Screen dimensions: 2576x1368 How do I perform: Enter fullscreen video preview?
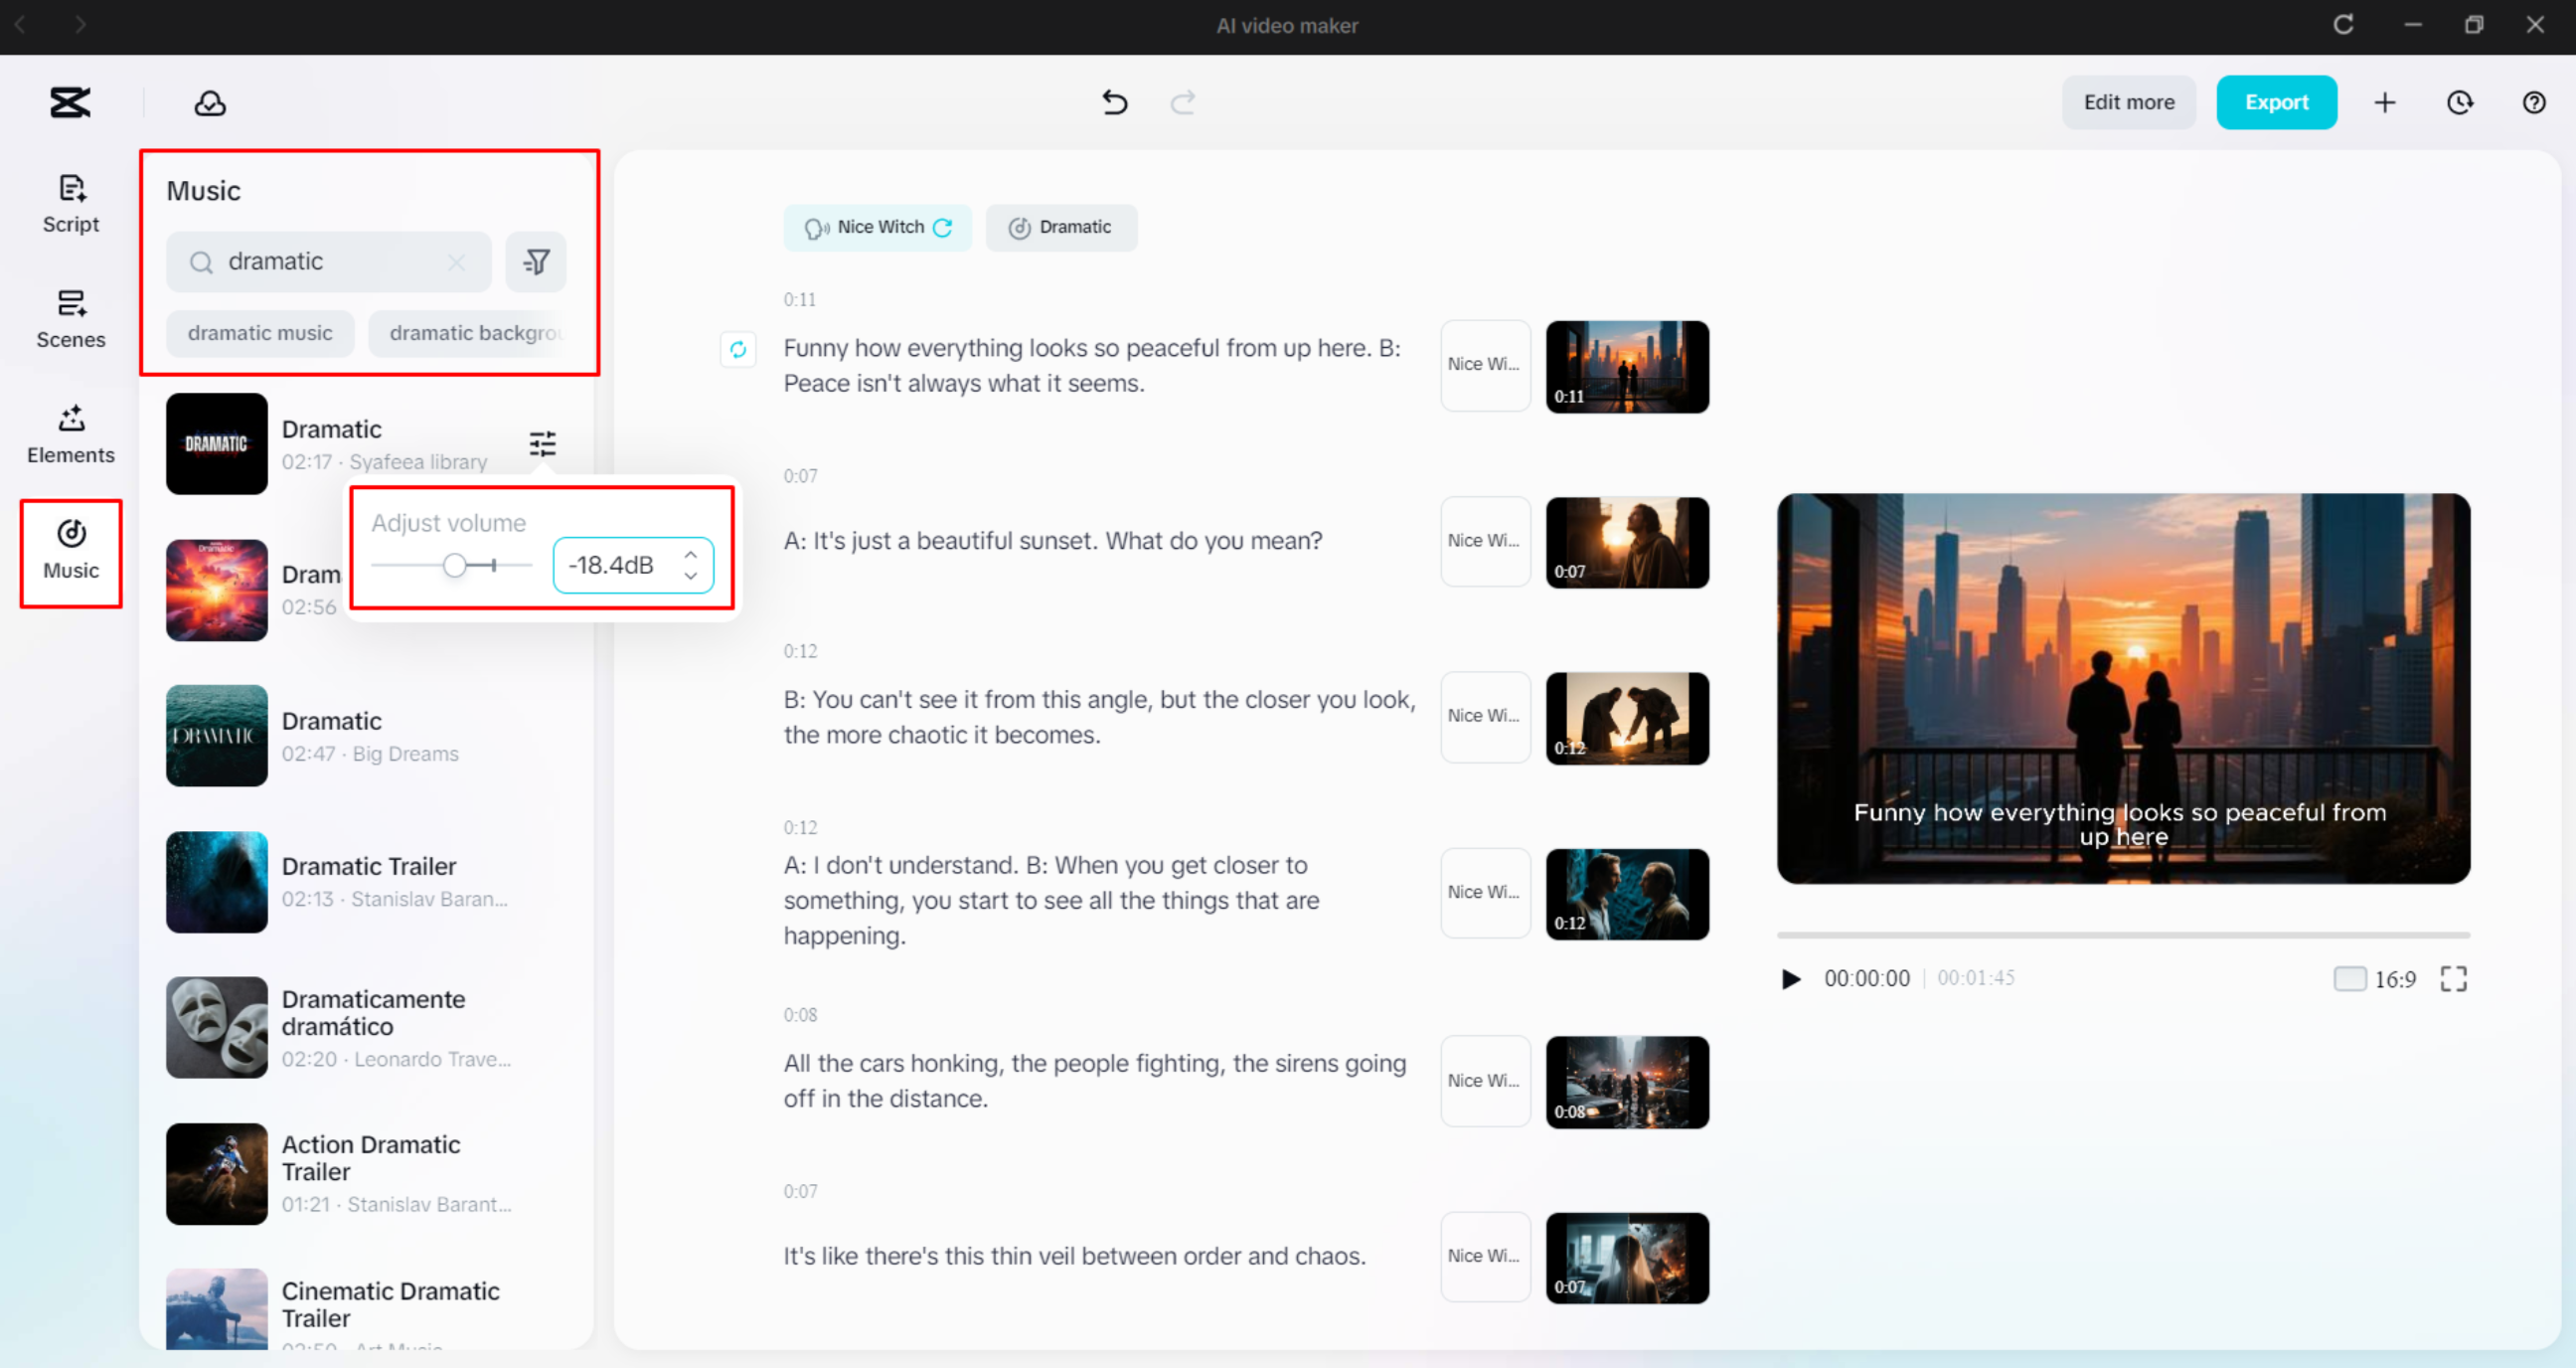(2453, 978)
